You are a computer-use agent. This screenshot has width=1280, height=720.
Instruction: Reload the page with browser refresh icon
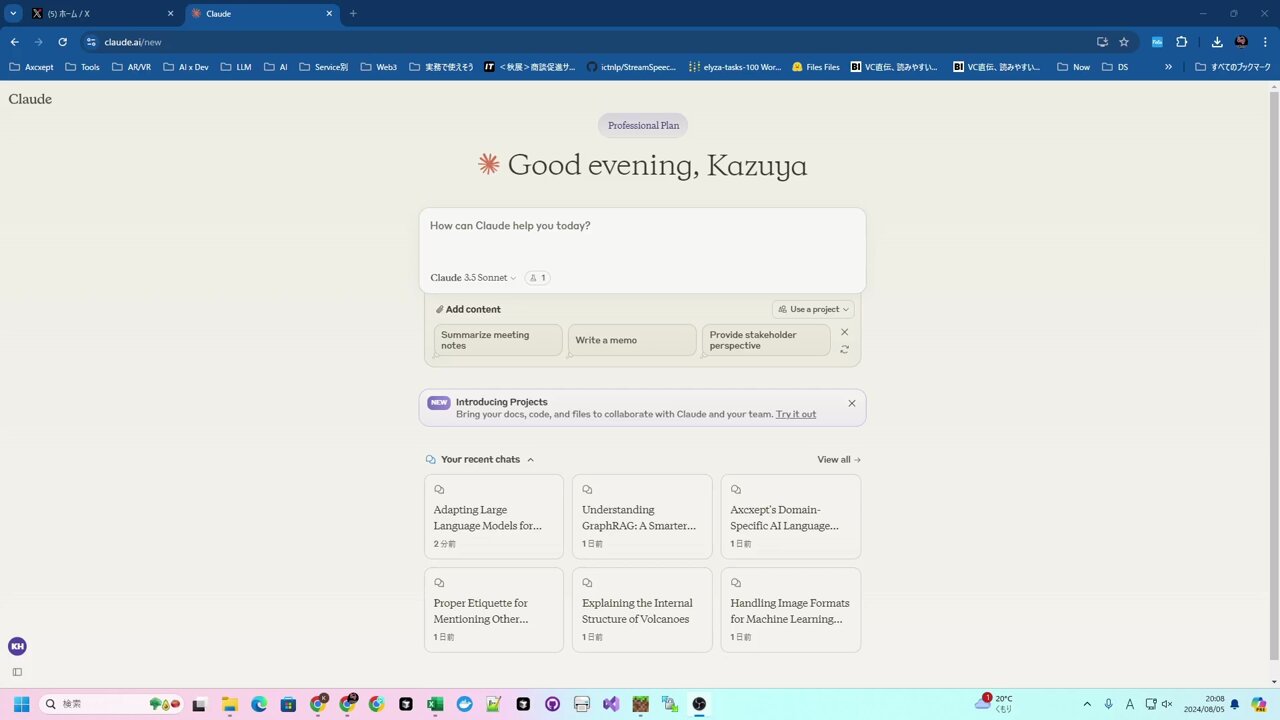(62, 42)
